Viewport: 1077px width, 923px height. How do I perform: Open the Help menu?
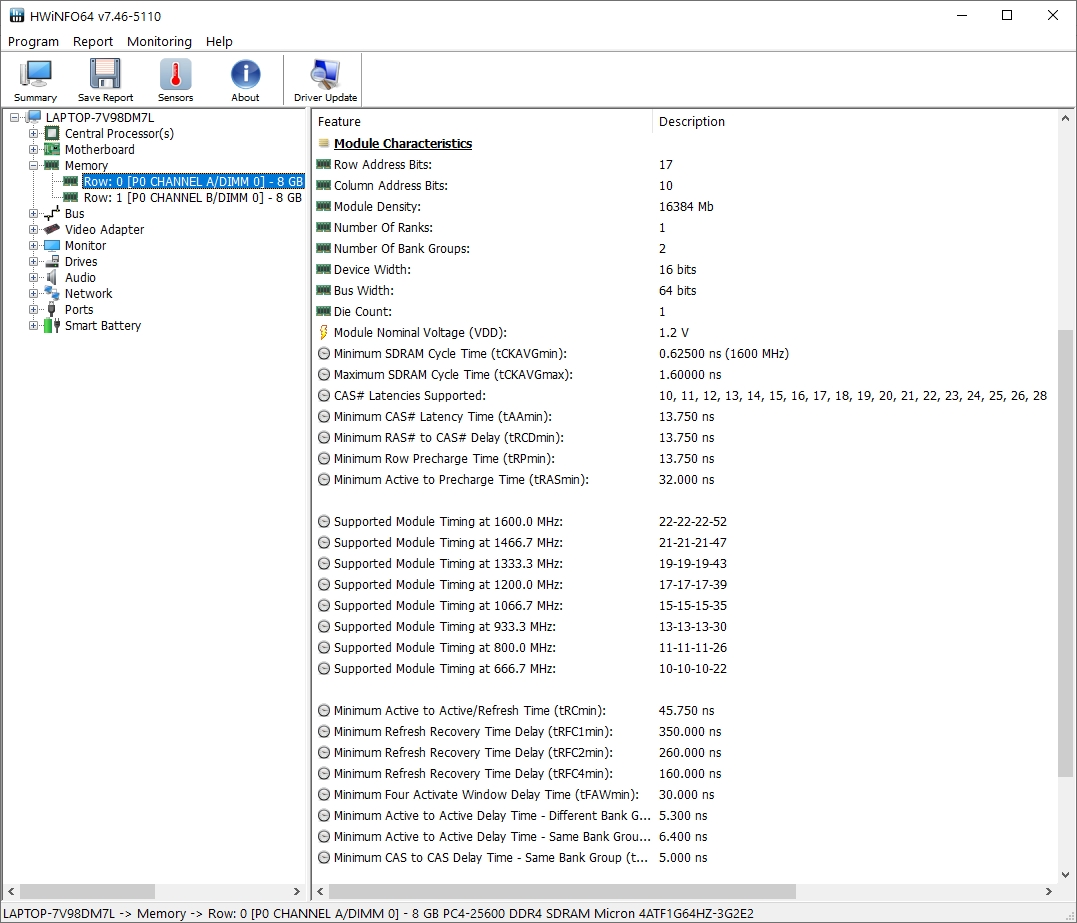[219, 42]
